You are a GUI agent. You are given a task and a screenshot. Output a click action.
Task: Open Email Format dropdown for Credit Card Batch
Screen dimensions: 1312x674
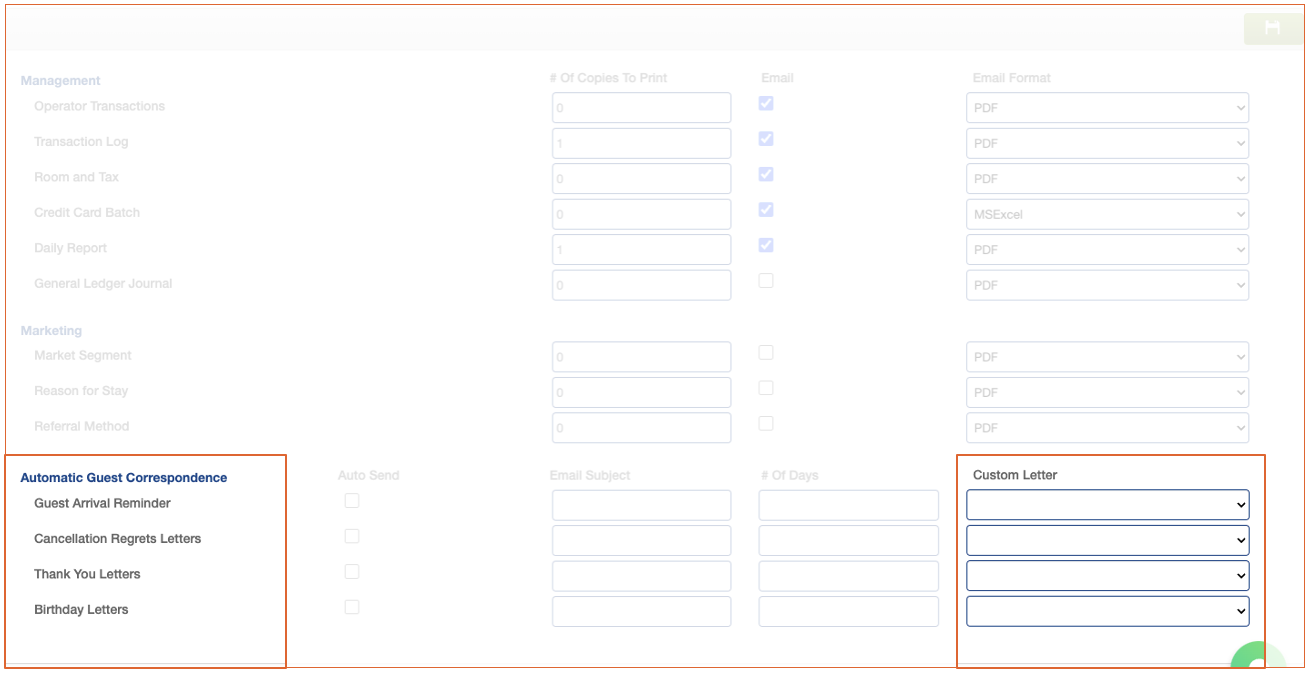coord(1107,214)
